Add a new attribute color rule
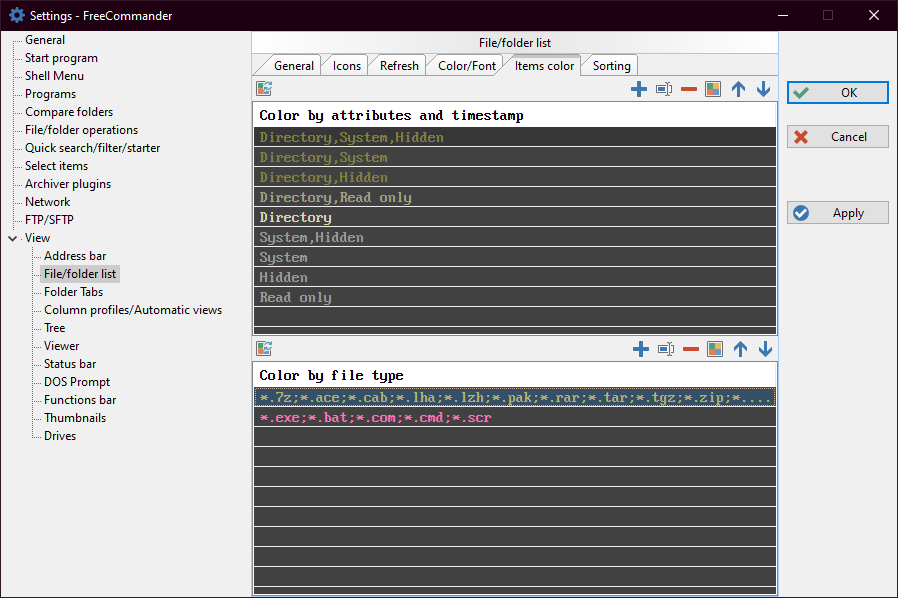 pos(639,89)
